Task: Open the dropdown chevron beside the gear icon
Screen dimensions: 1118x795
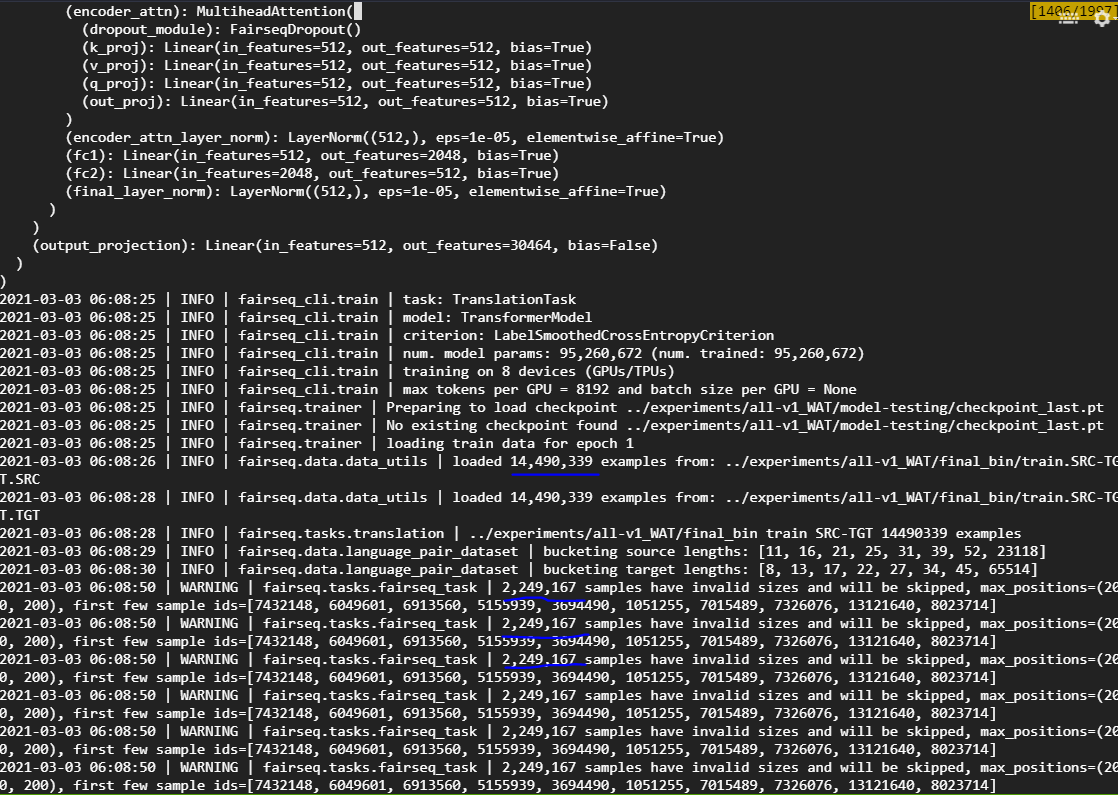Action: tap(1115, 19)
